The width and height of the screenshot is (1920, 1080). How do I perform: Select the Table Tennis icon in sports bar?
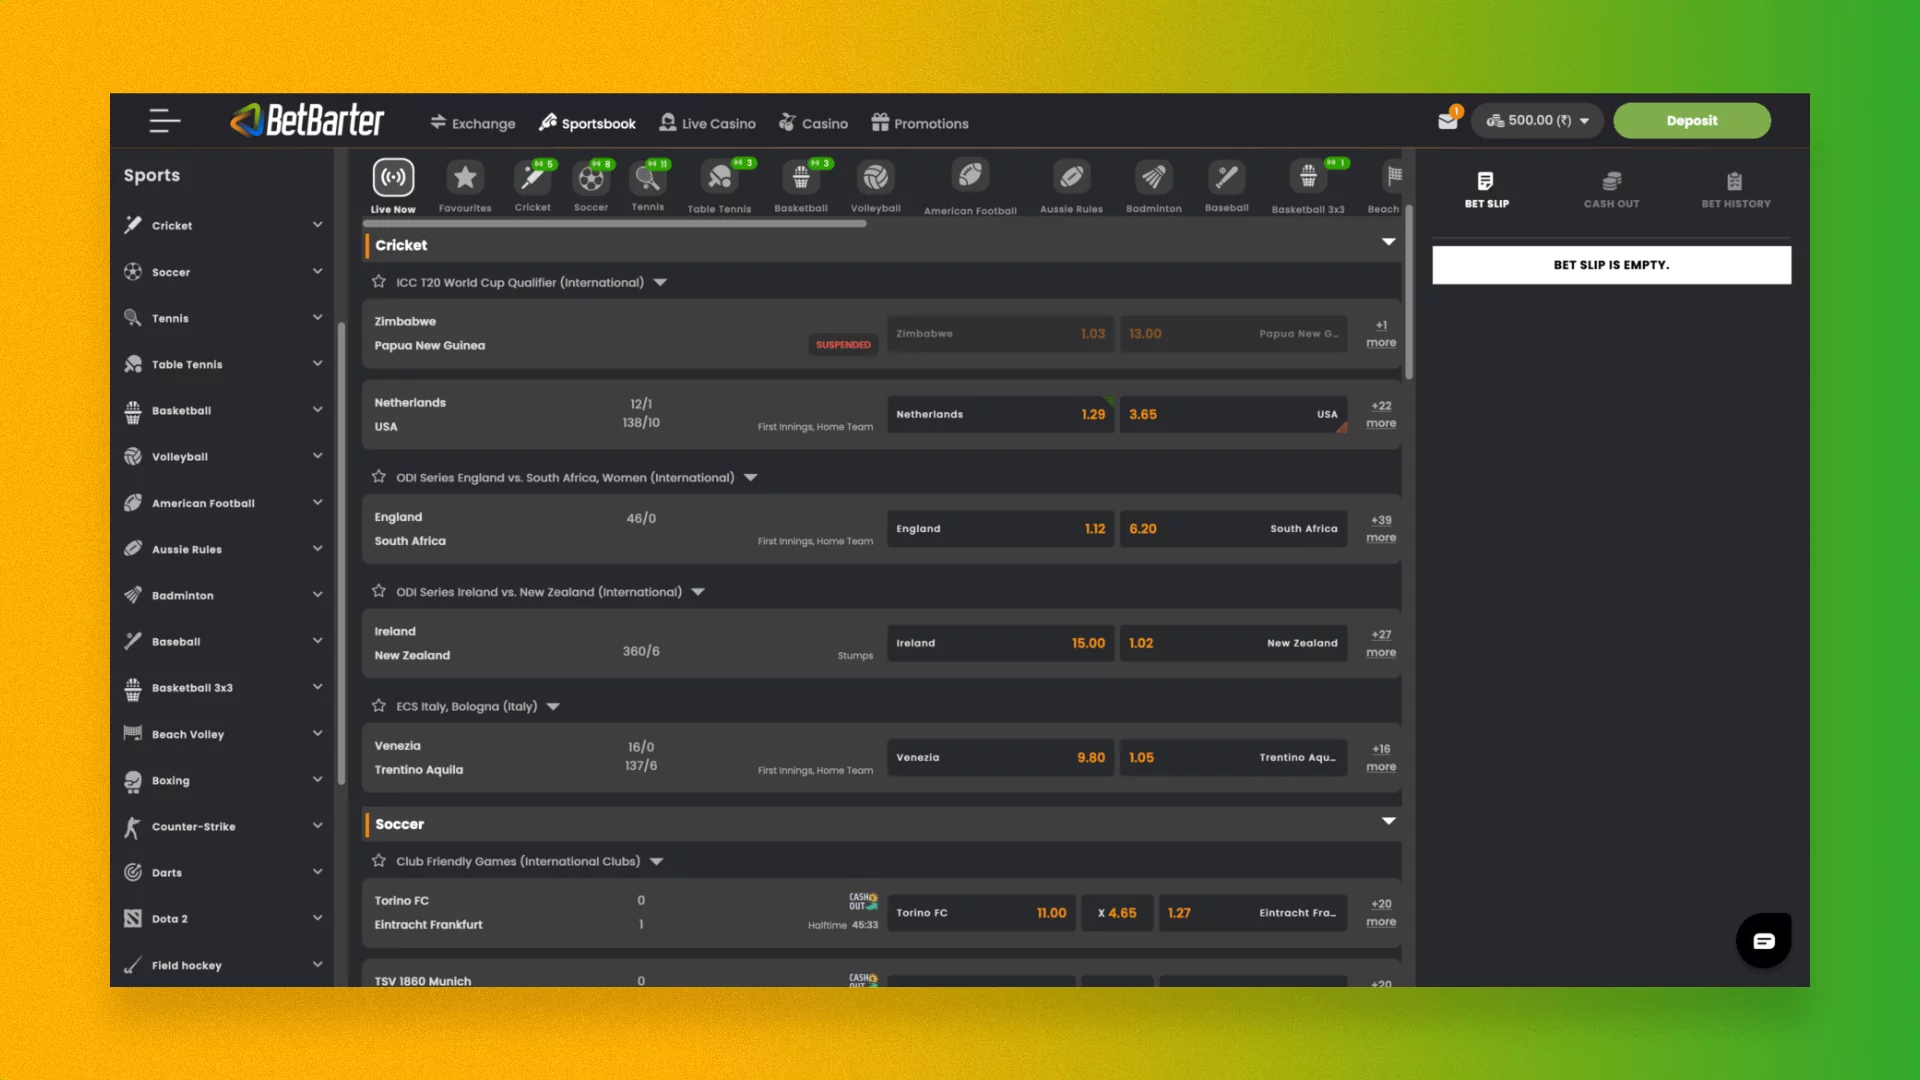tap(719, 178)
